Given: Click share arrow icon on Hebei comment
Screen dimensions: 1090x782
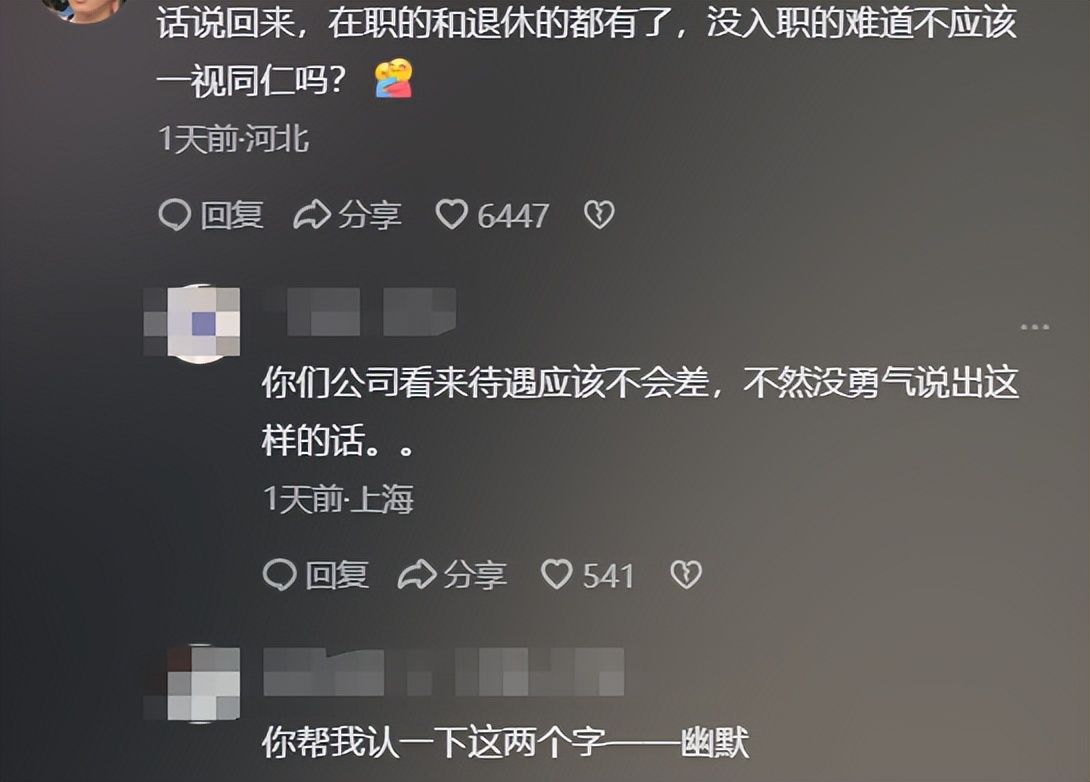Looking at the screenshot, I should [311, 215].
